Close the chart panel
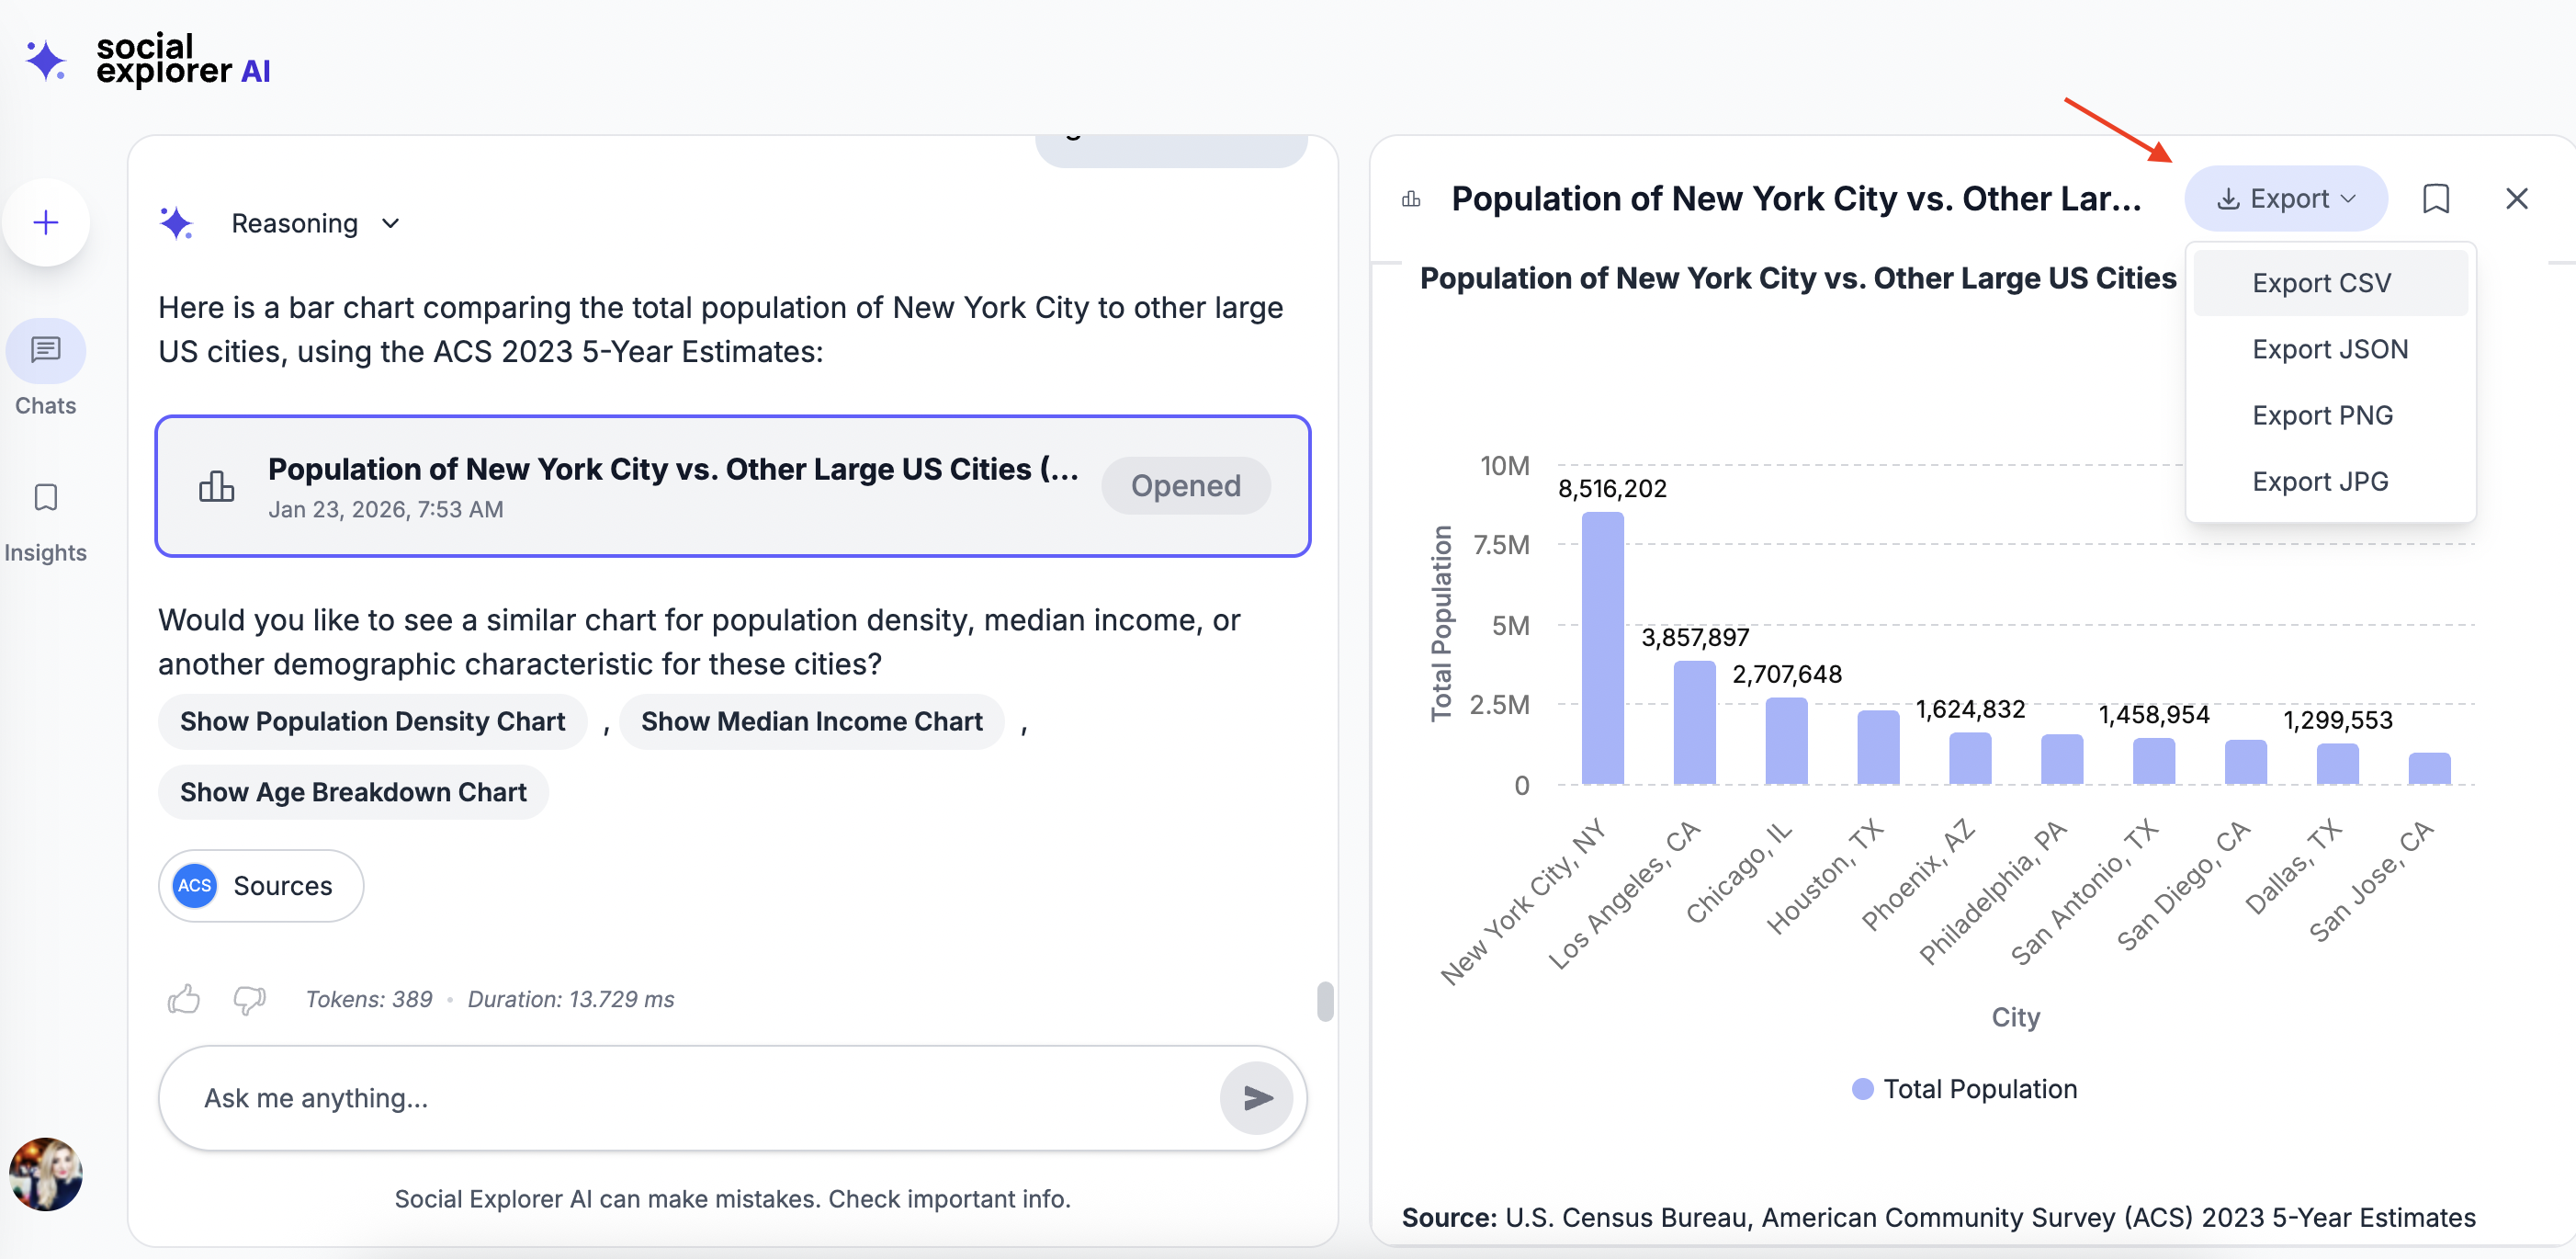 pos(2516,199)
